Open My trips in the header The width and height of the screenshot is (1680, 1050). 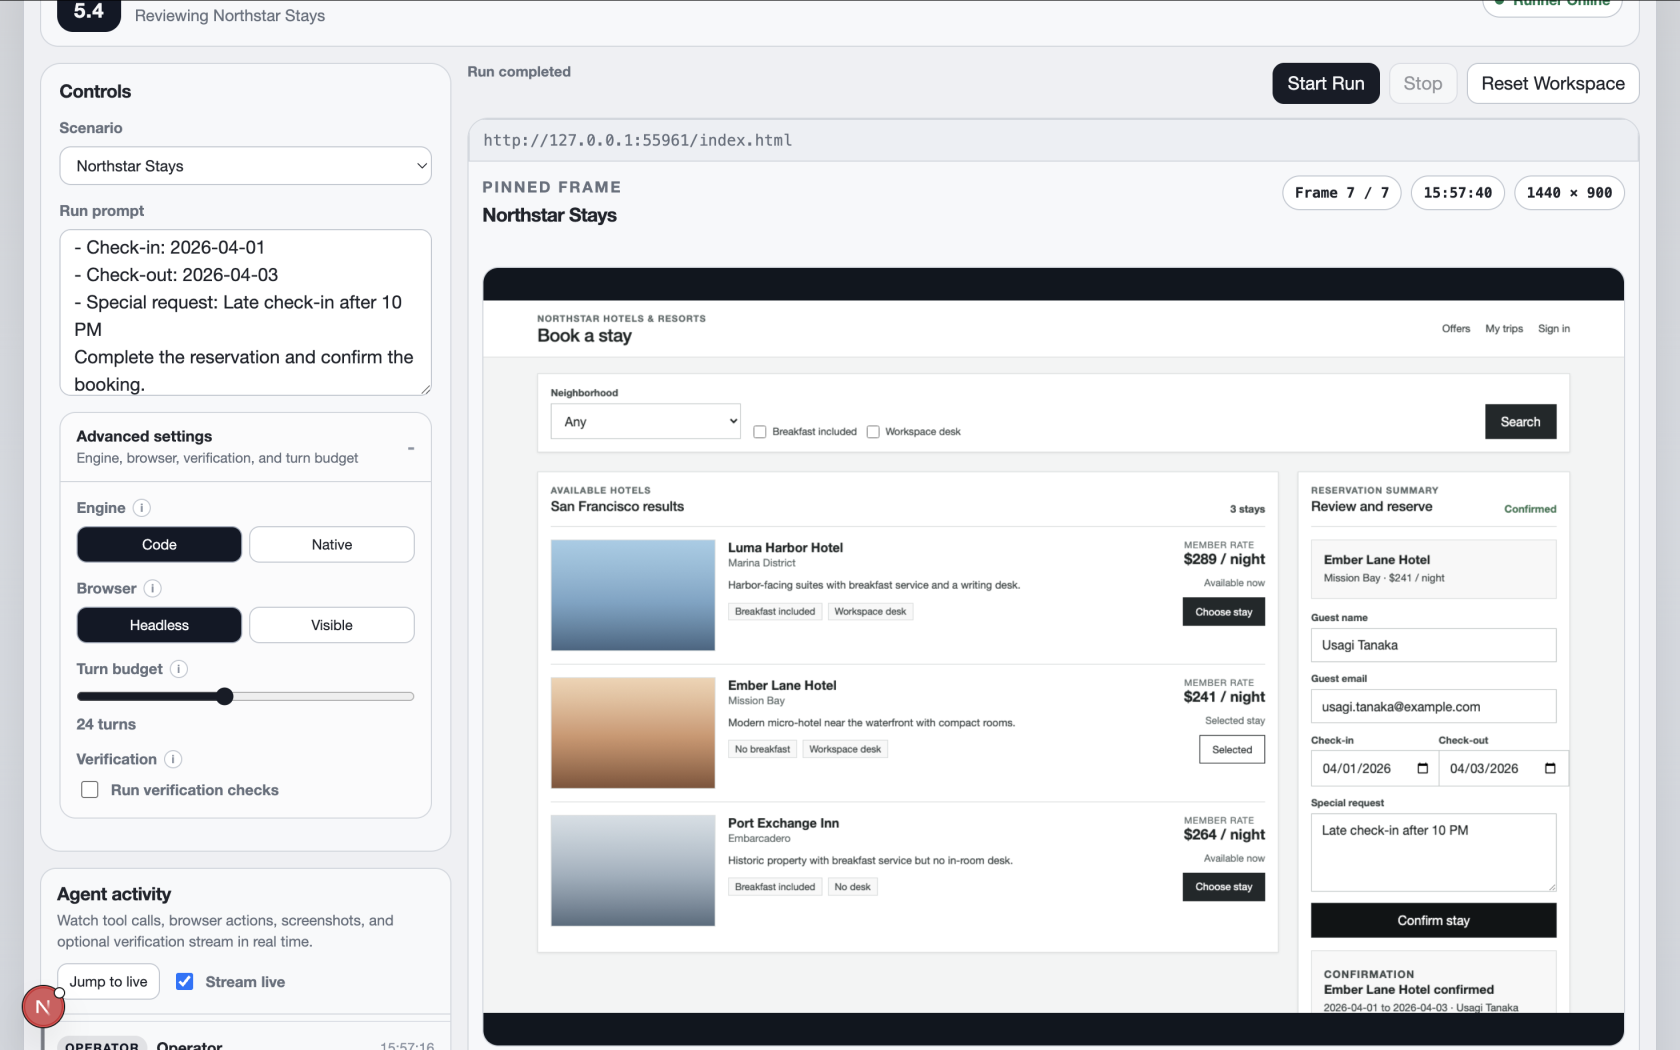tap(1503, 329)
